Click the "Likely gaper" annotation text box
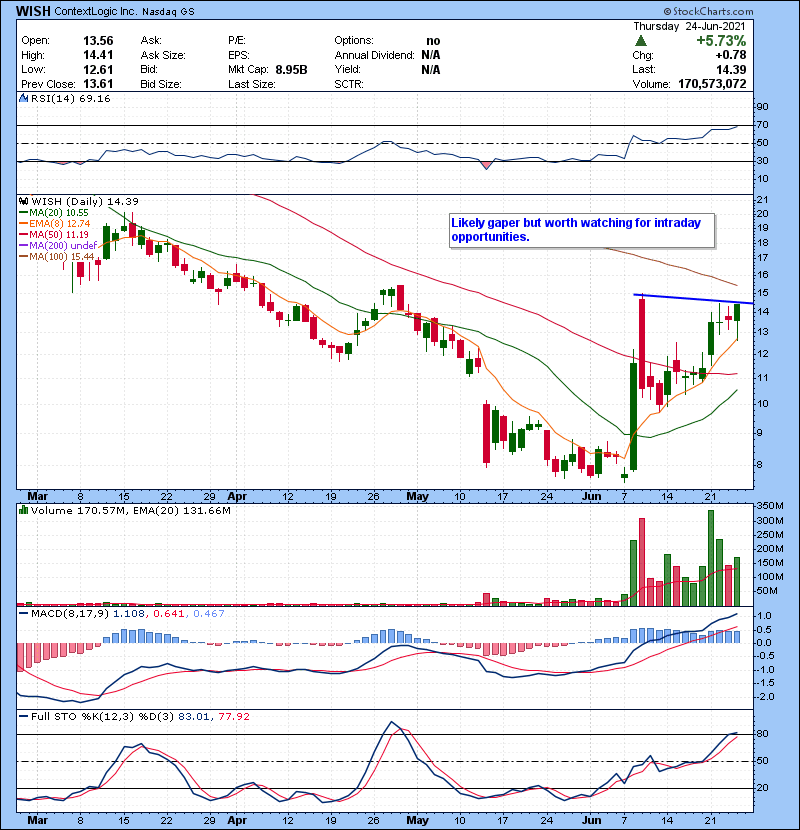The width and height of the screenshot is (800, 830). [582, 230]
